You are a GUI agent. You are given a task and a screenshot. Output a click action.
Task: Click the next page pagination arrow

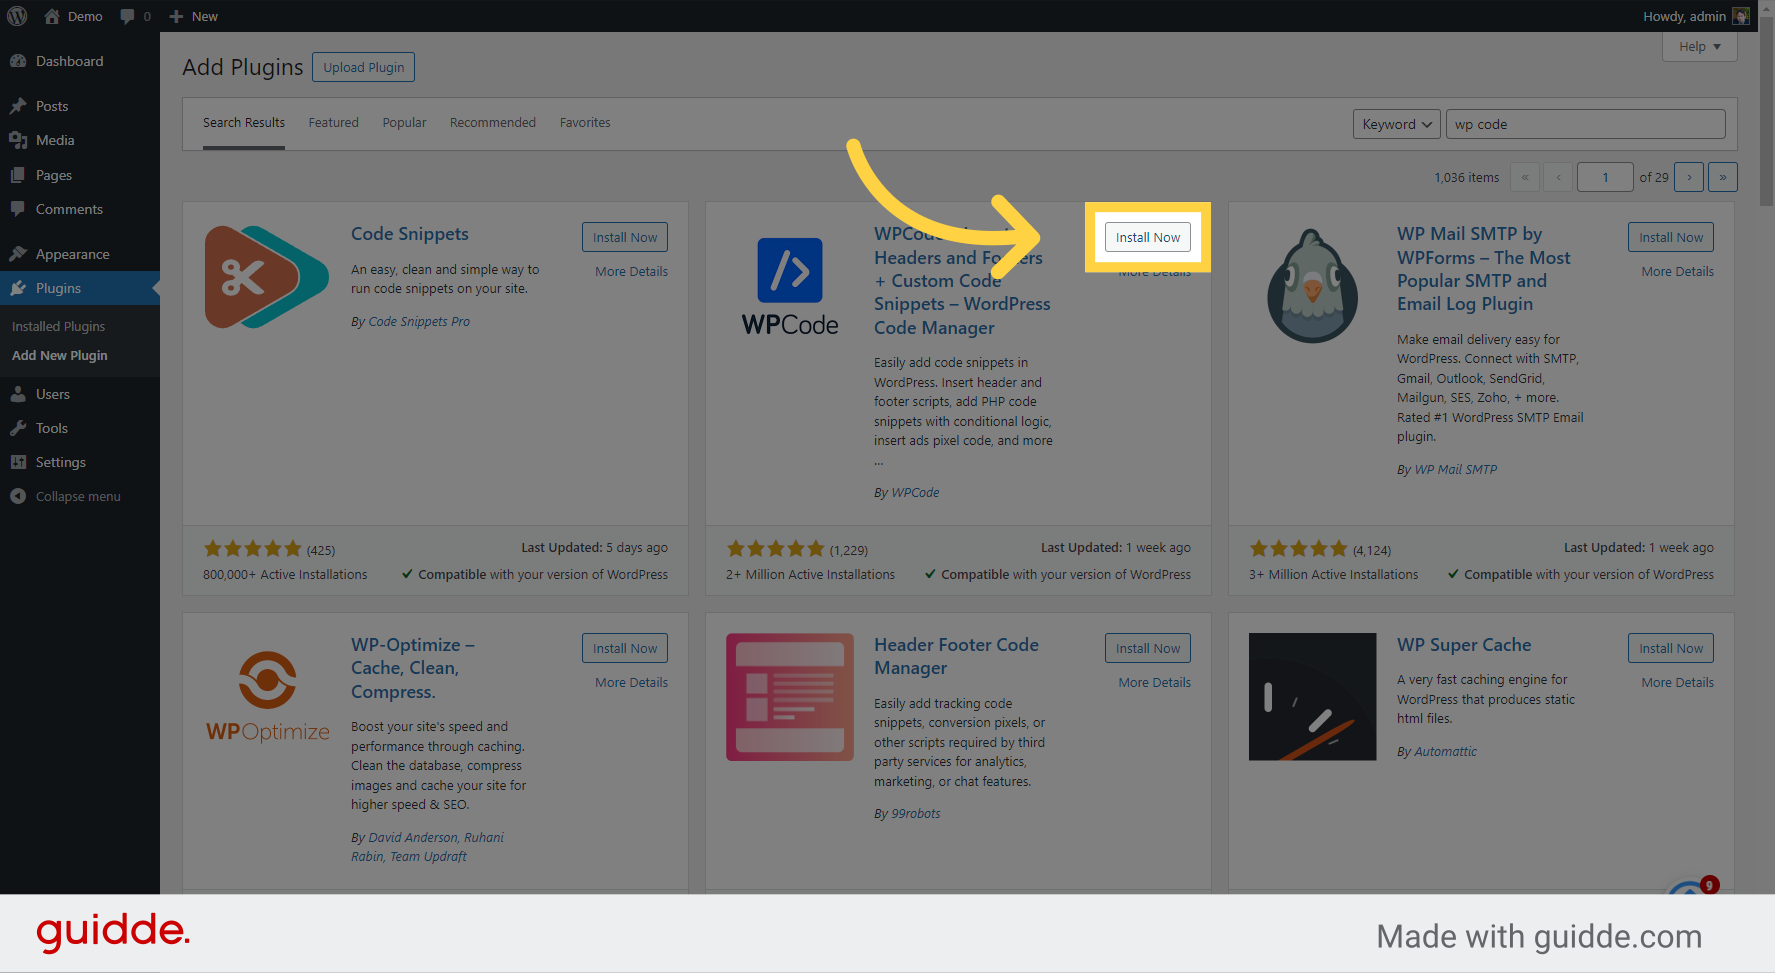pos(1689,177)
